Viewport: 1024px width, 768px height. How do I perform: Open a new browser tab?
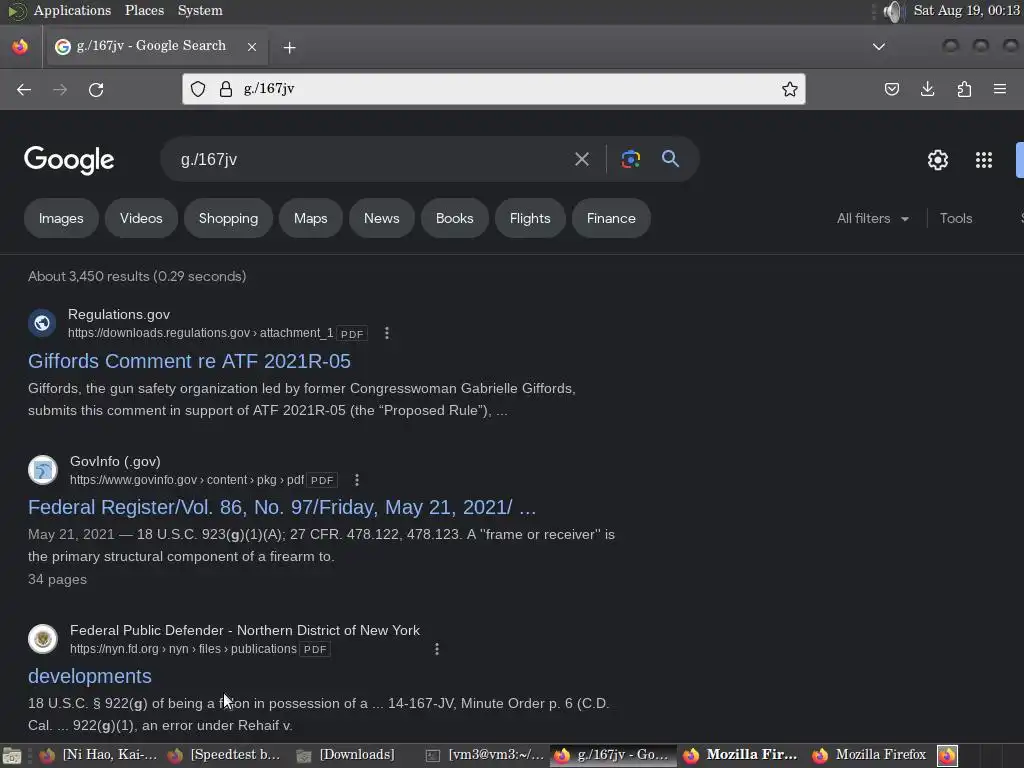pyautogui.click(x=289, y=48)
